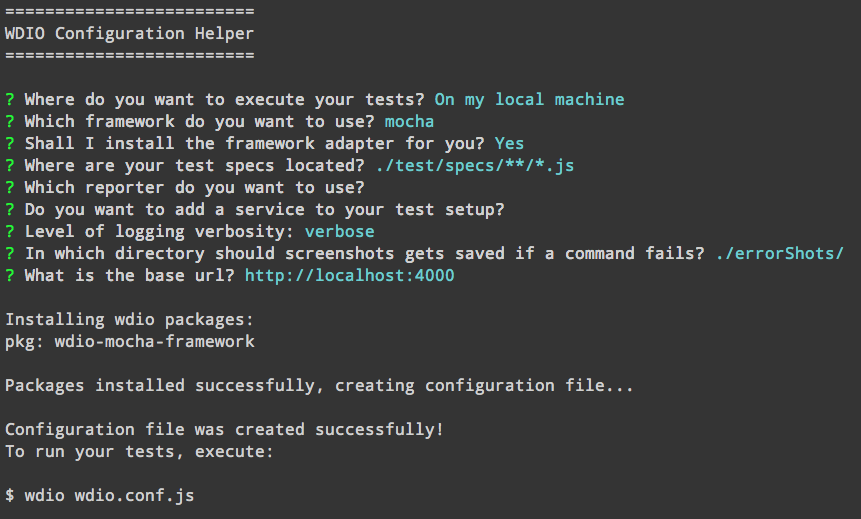The height and width of the screenshot is (519, 861).
Task: Click the "Installing wdio packages:" line
Action: (x=129, y=320)
